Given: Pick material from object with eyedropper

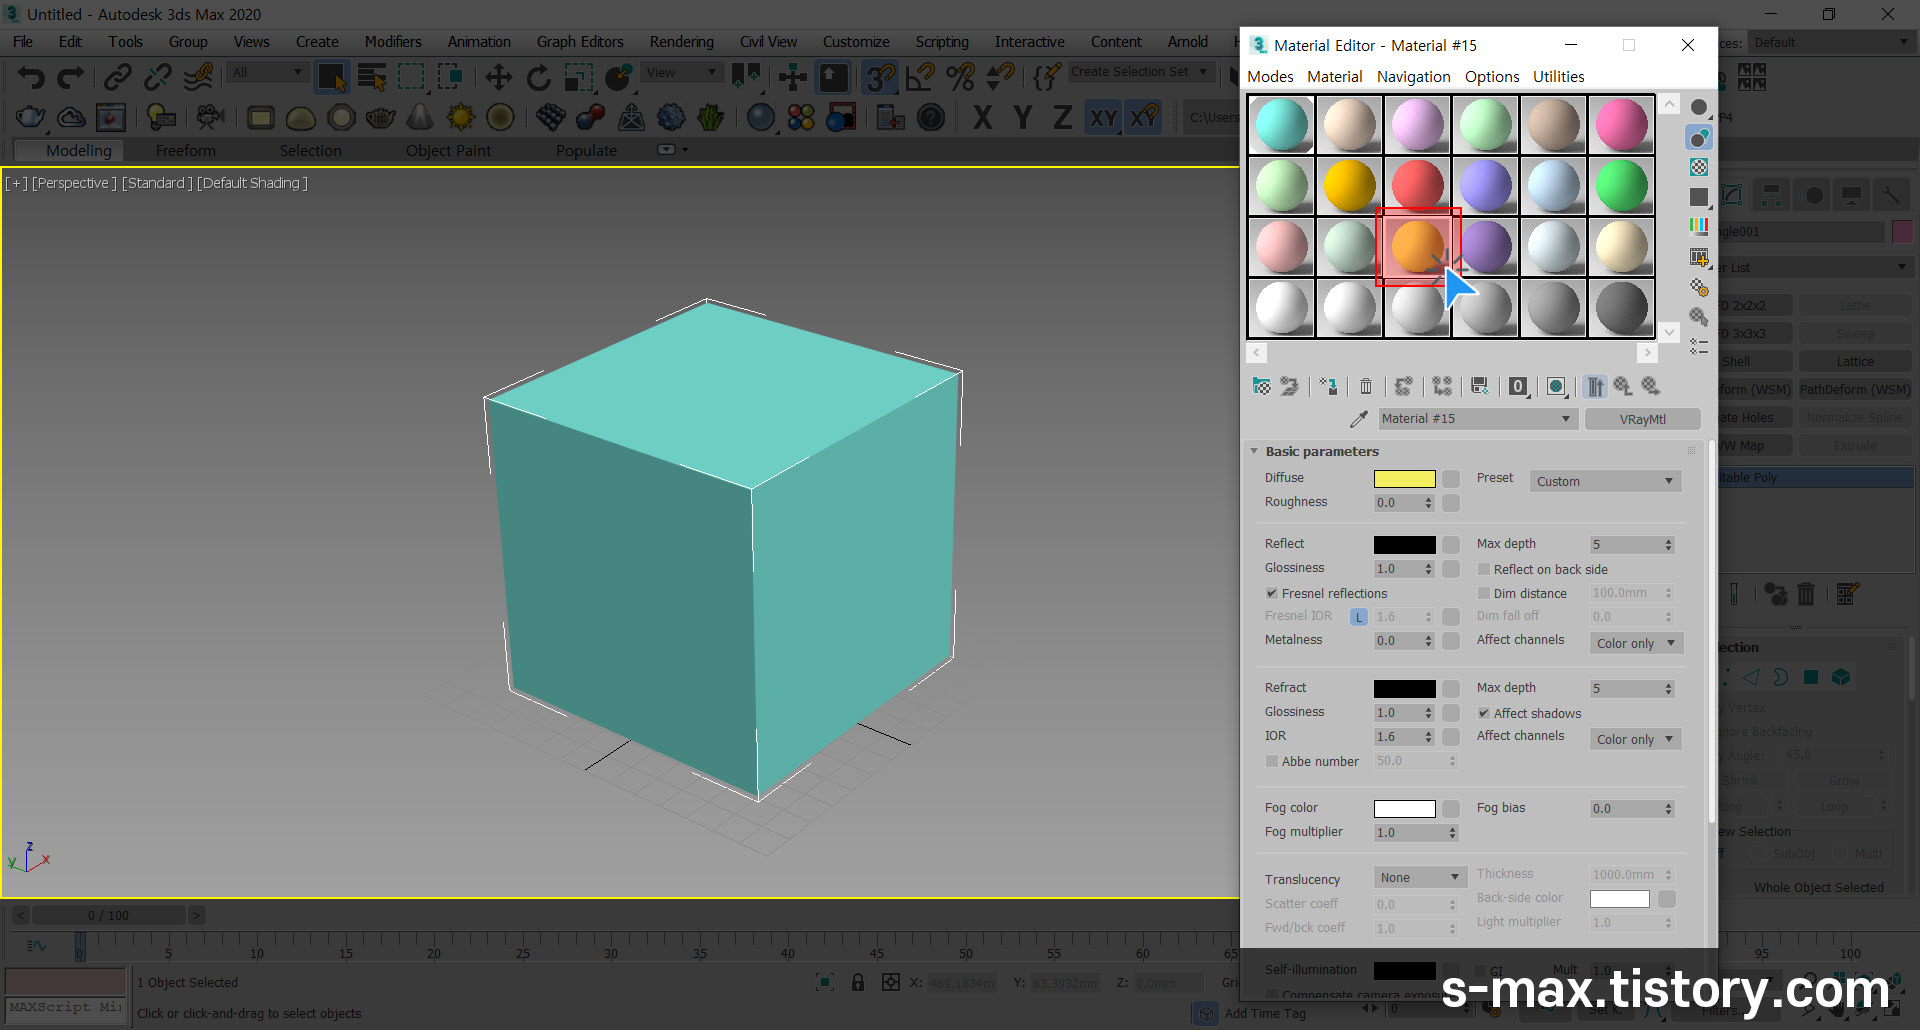Looking at the screenshot, I should [x=1359, y=419].
